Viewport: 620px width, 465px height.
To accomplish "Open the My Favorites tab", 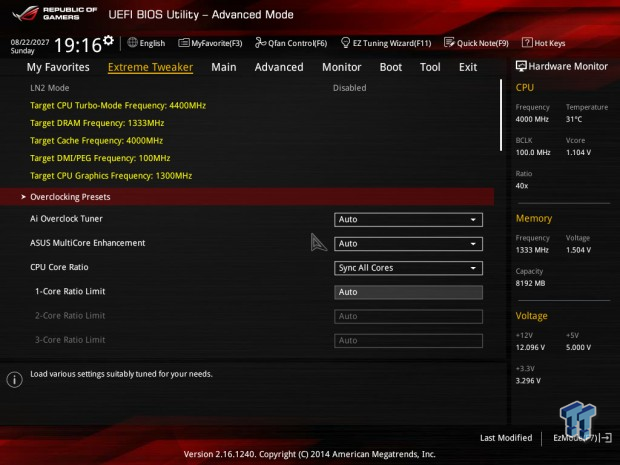I will pos(58,67).
